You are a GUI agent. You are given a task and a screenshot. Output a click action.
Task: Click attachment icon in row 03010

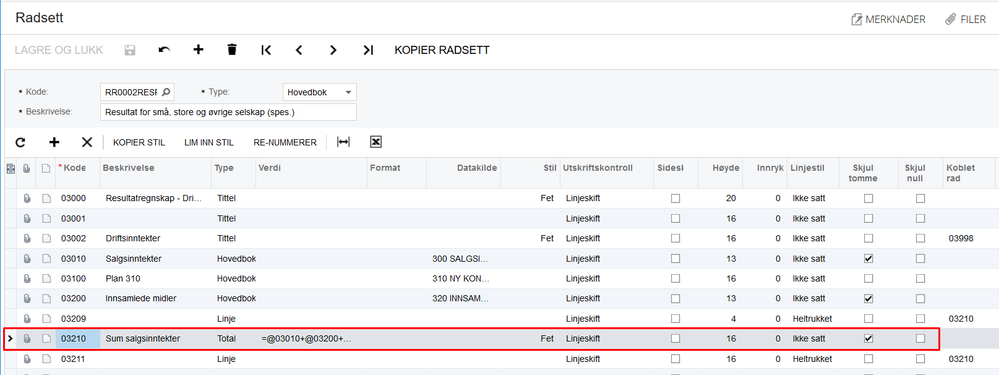[x=27, y=258]
